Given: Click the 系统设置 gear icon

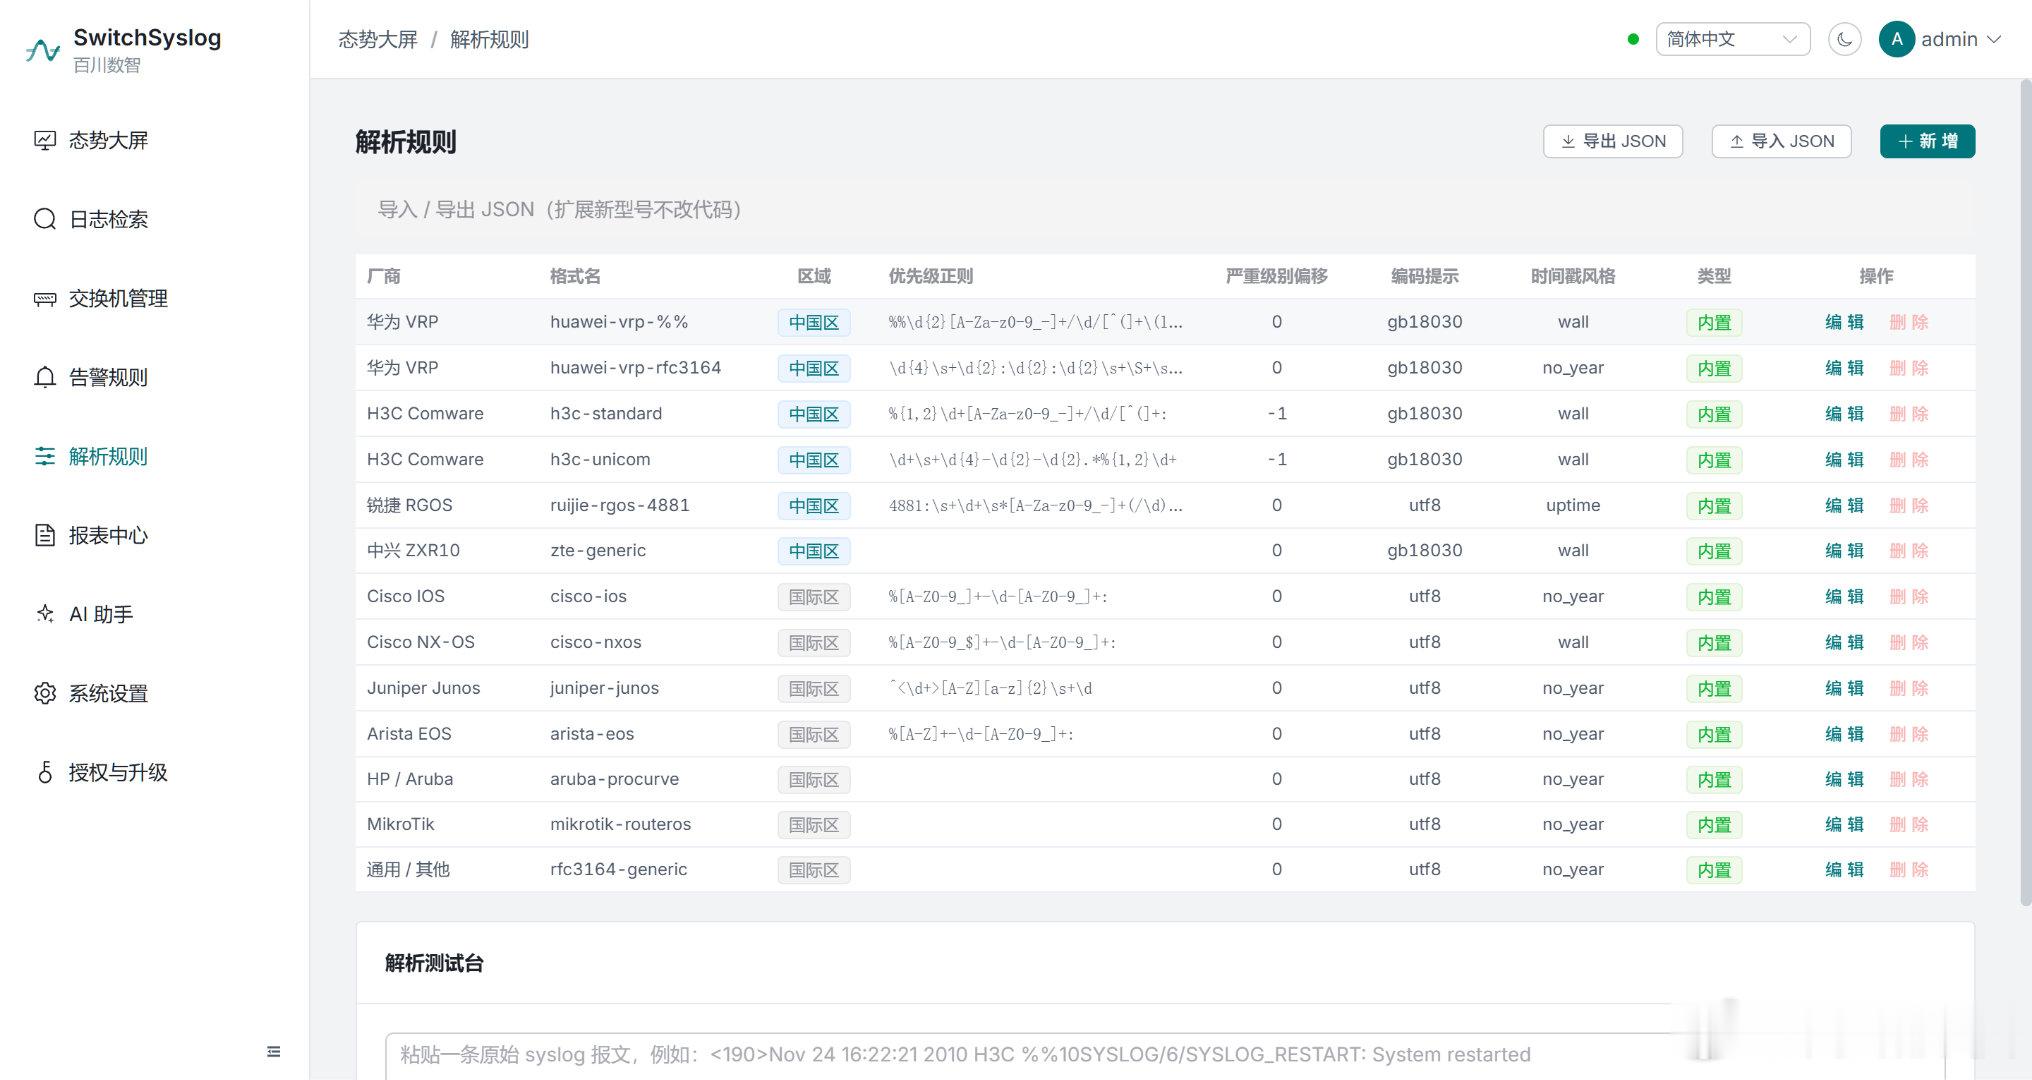Looking at the screenshot, I should 45,693.
